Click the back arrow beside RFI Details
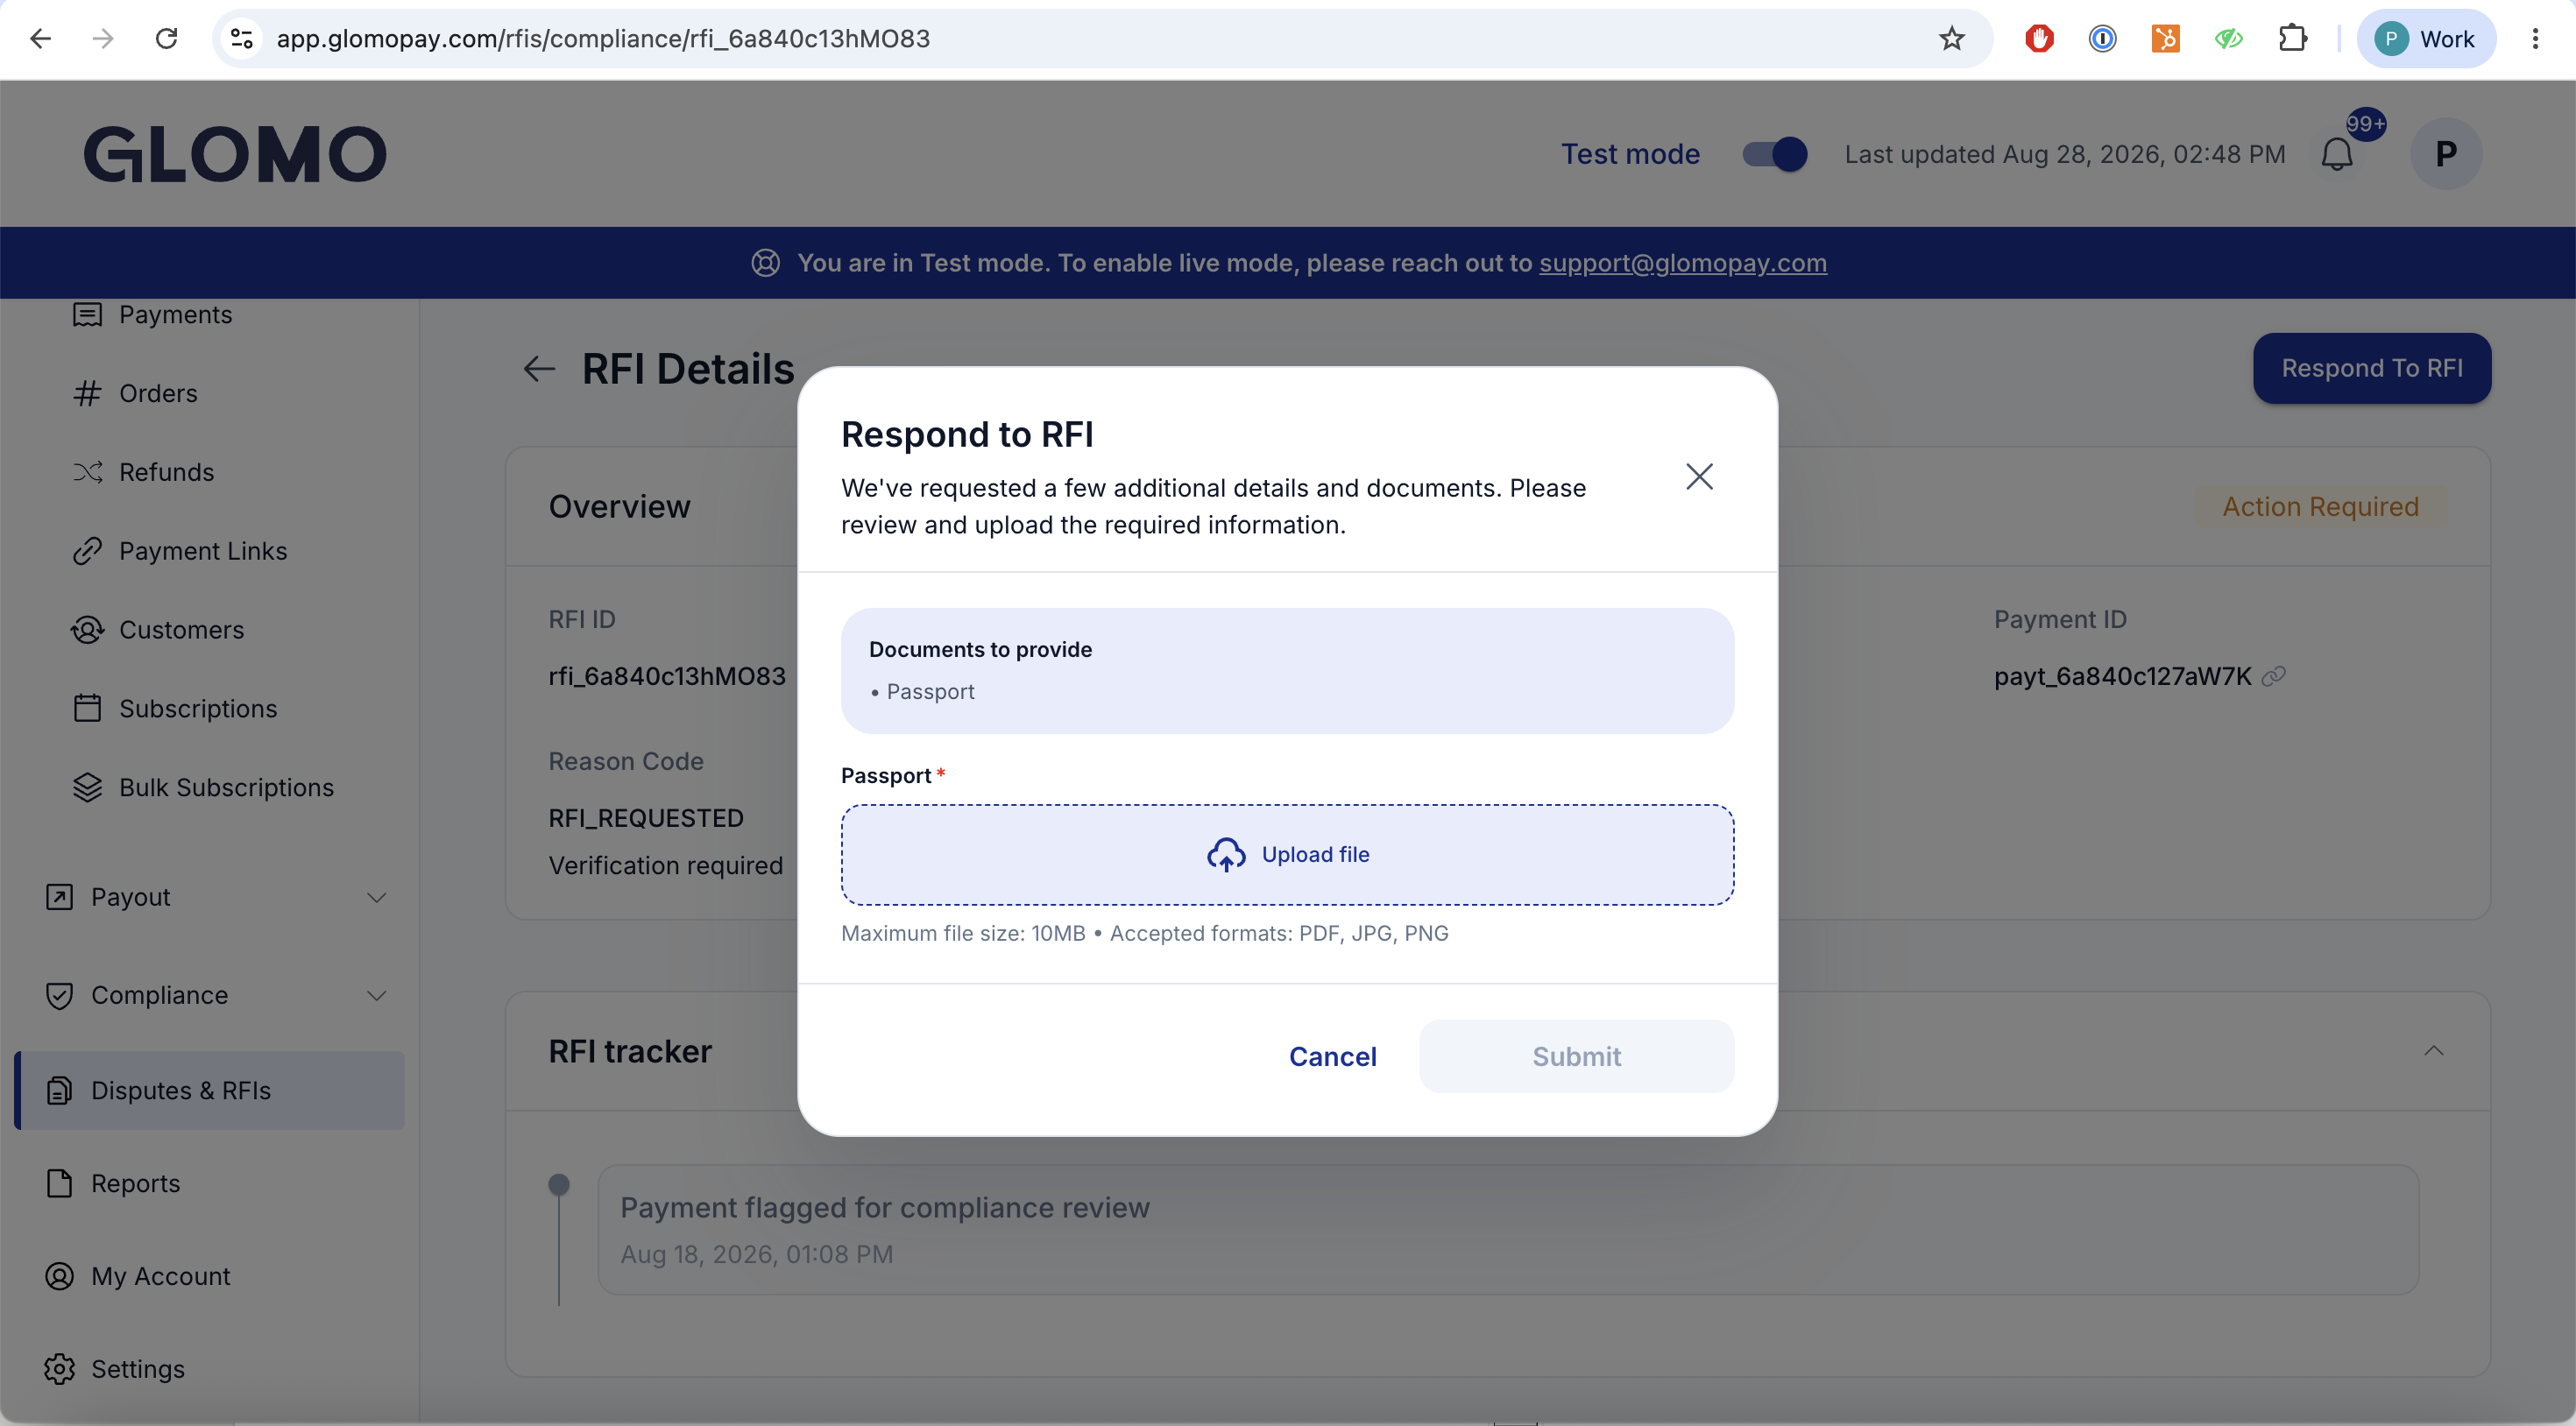The height and width of the screenshot is (1426, 2576). point(539,369)
